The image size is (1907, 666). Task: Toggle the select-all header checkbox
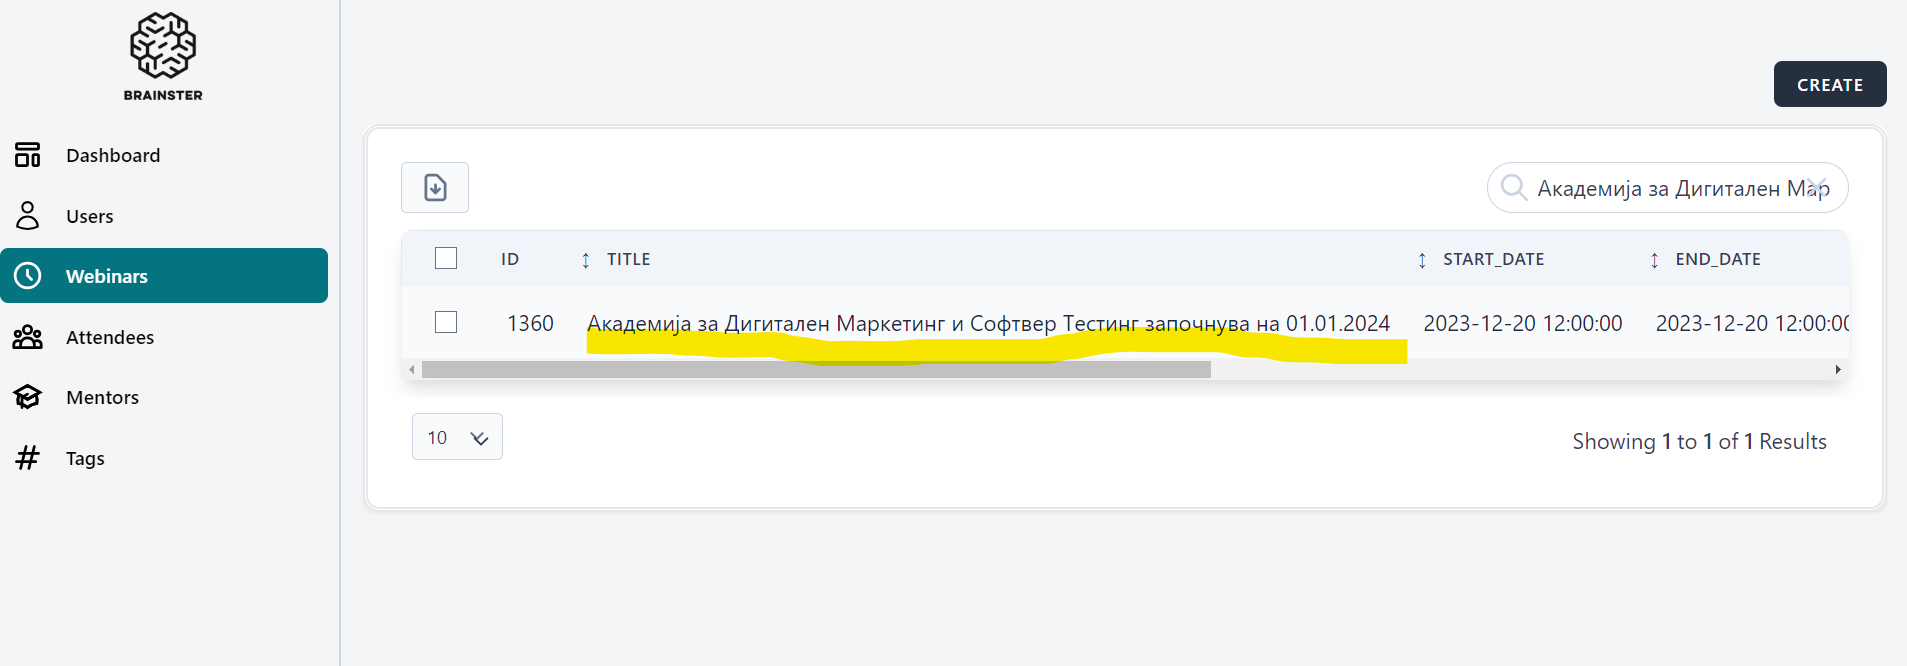(x=446, y=258)
